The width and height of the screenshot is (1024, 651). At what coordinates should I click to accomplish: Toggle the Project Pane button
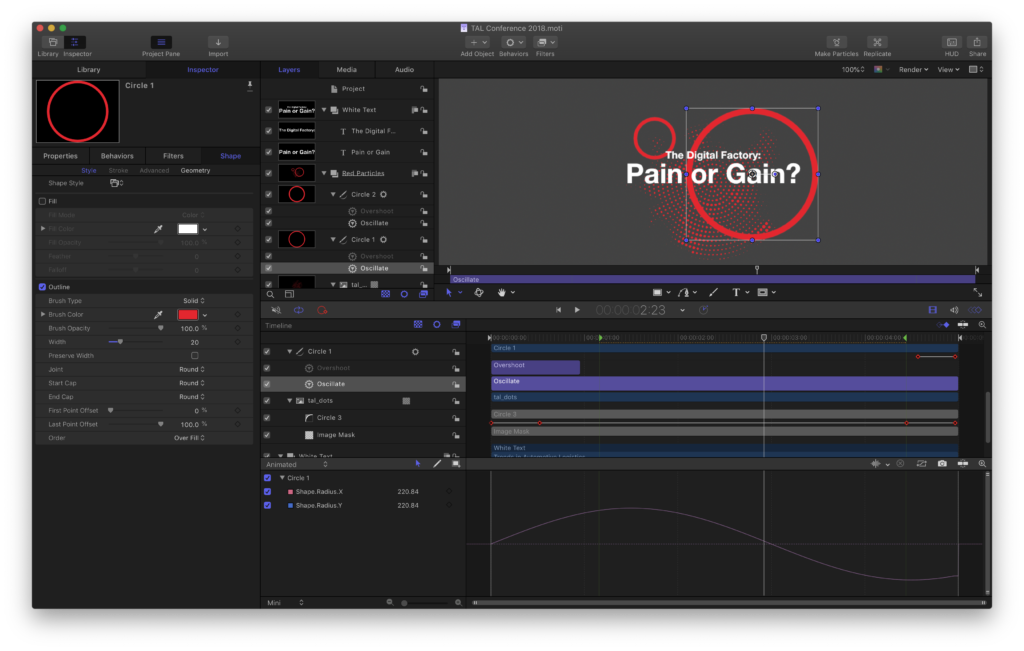point(161,42)
